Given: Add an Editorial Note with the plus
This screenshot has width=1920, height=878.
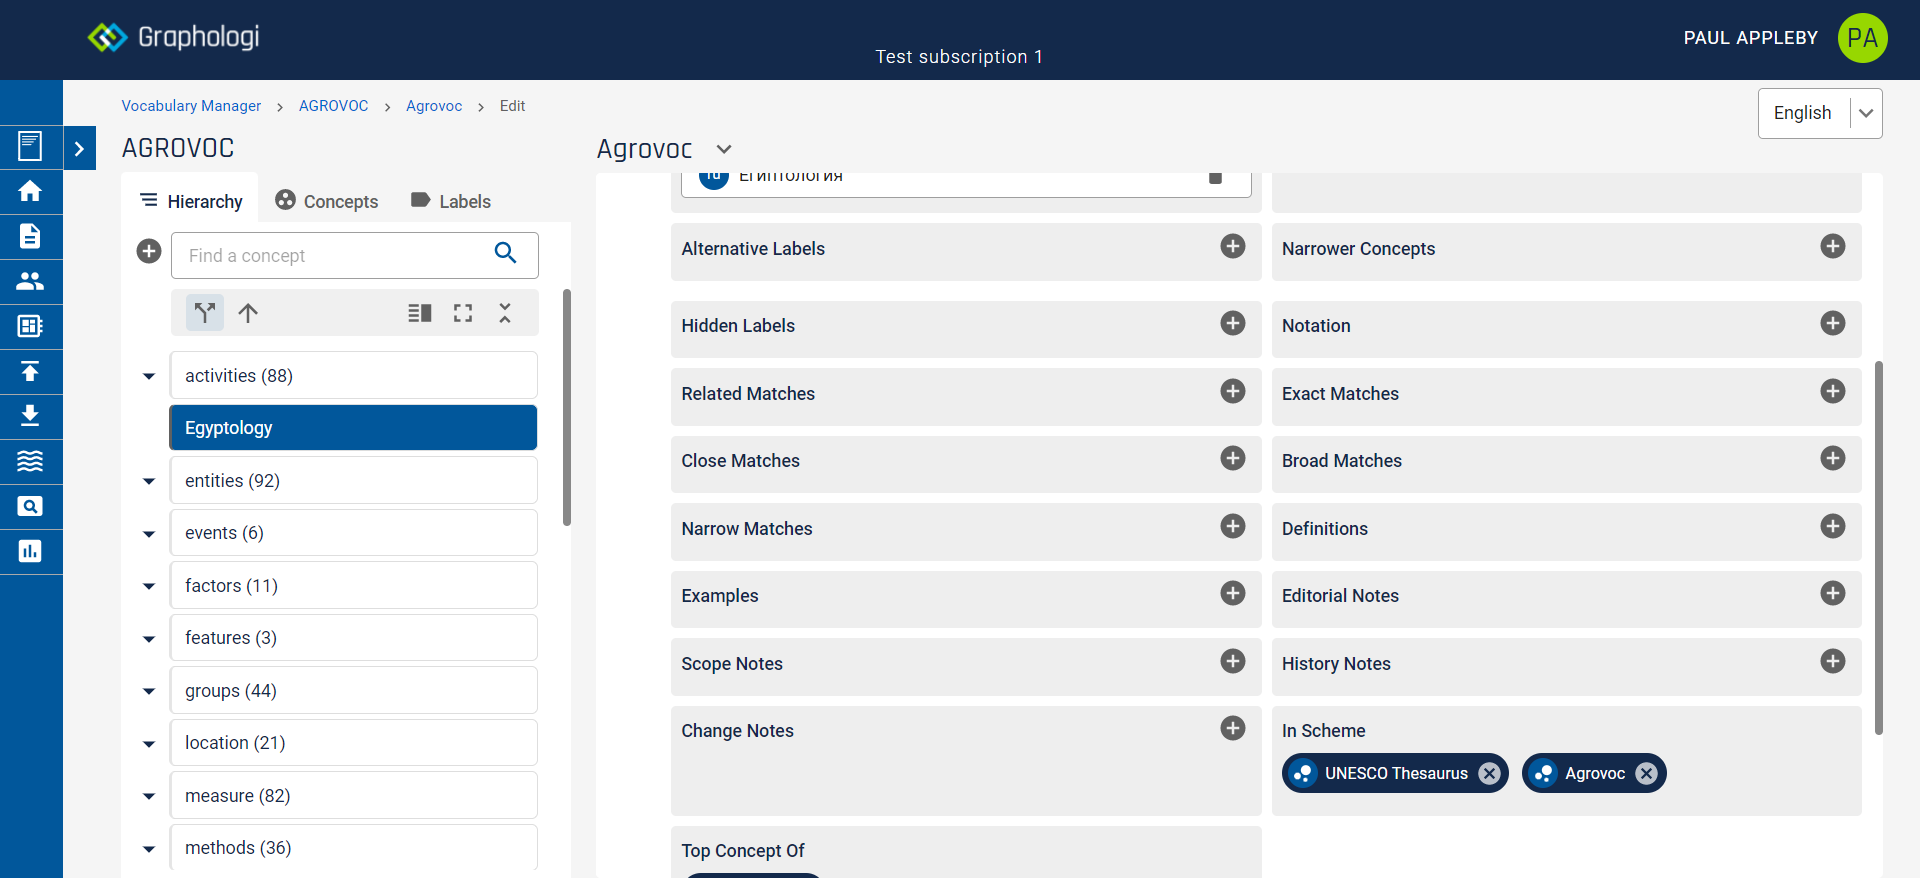Looking at the screenshot, I should coord(1833,593).
